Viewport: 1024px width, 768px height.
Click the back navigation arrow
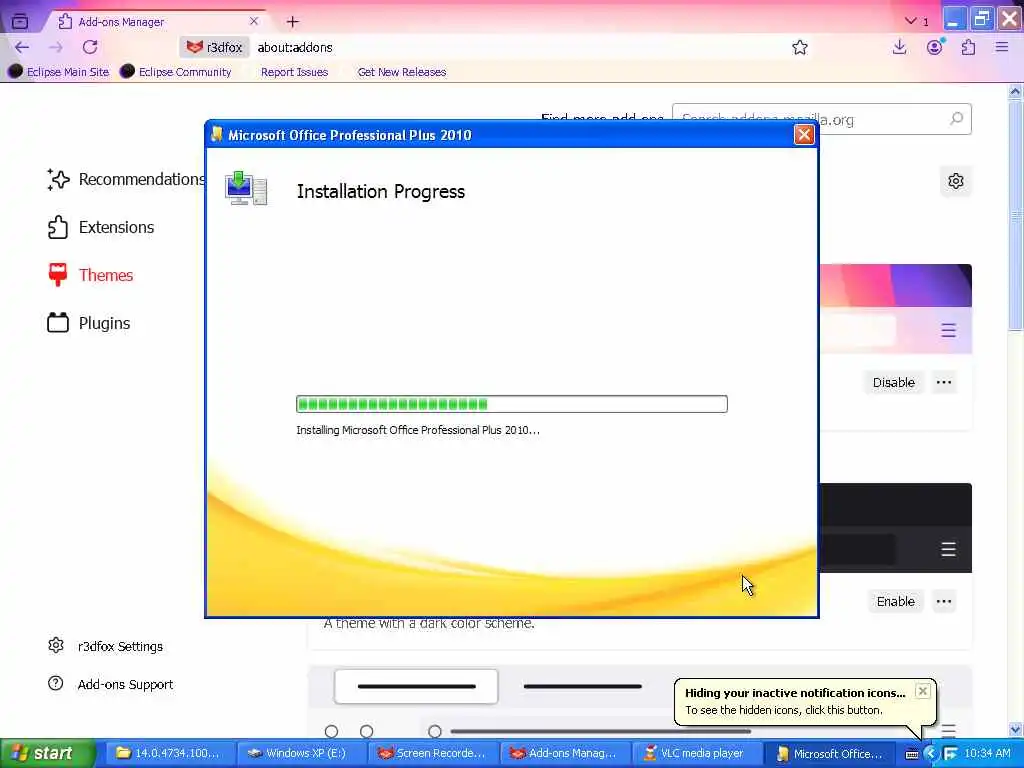[22, 47]
